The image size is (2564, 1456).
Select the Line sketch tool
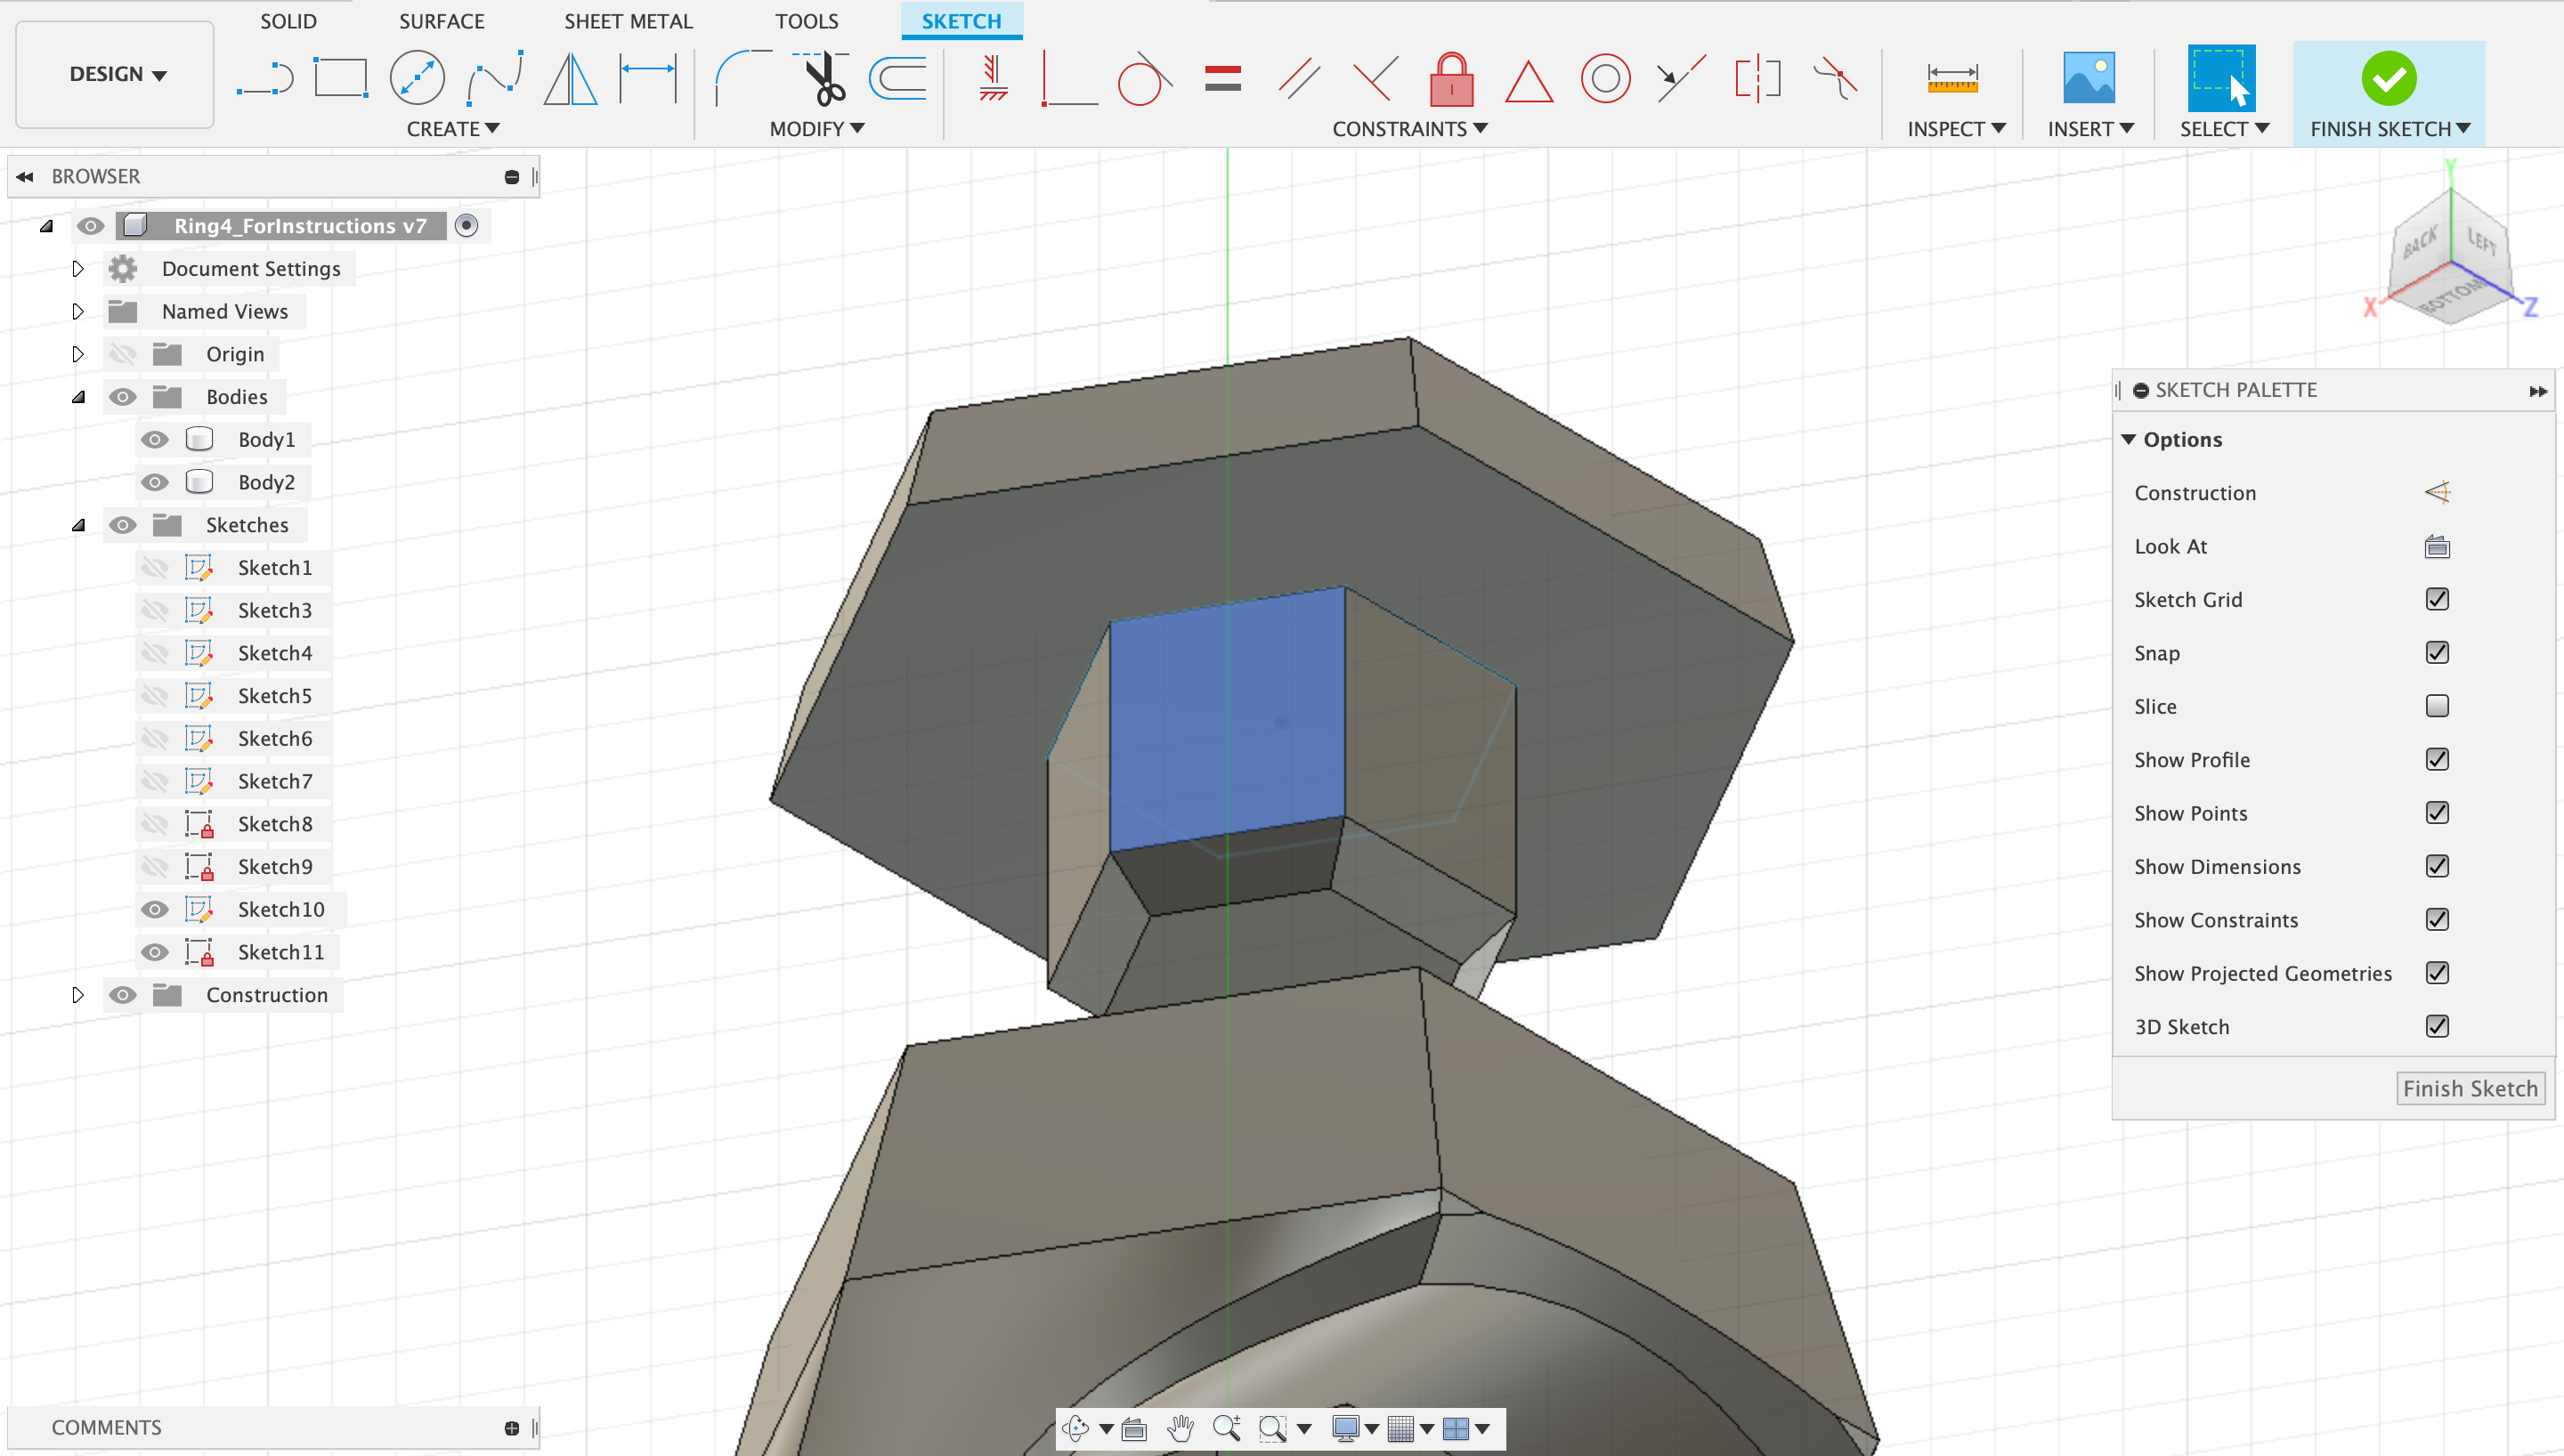[265, 78]
